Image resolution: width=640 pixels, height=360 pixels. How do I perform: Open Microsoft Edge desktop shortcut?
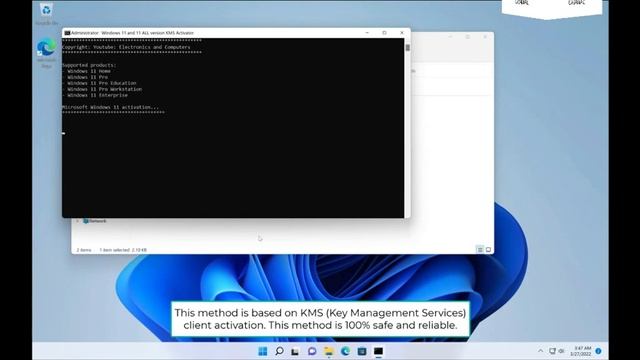pos(46,53)
